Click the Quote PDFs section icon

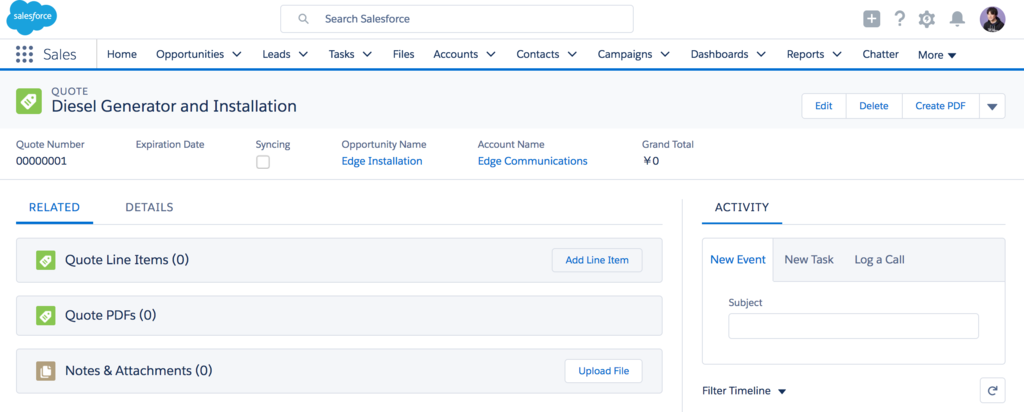point(46,315)
